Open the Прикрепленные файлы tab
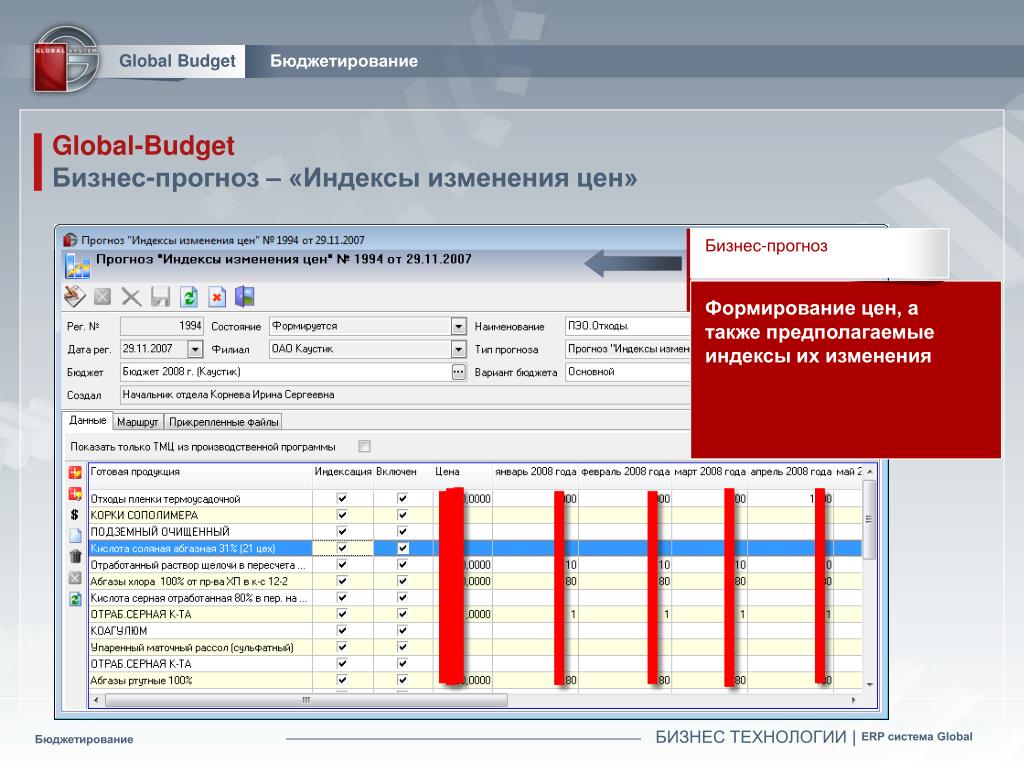The width and height of the screenshot is (1024, 768). click(x=224, y=422)
